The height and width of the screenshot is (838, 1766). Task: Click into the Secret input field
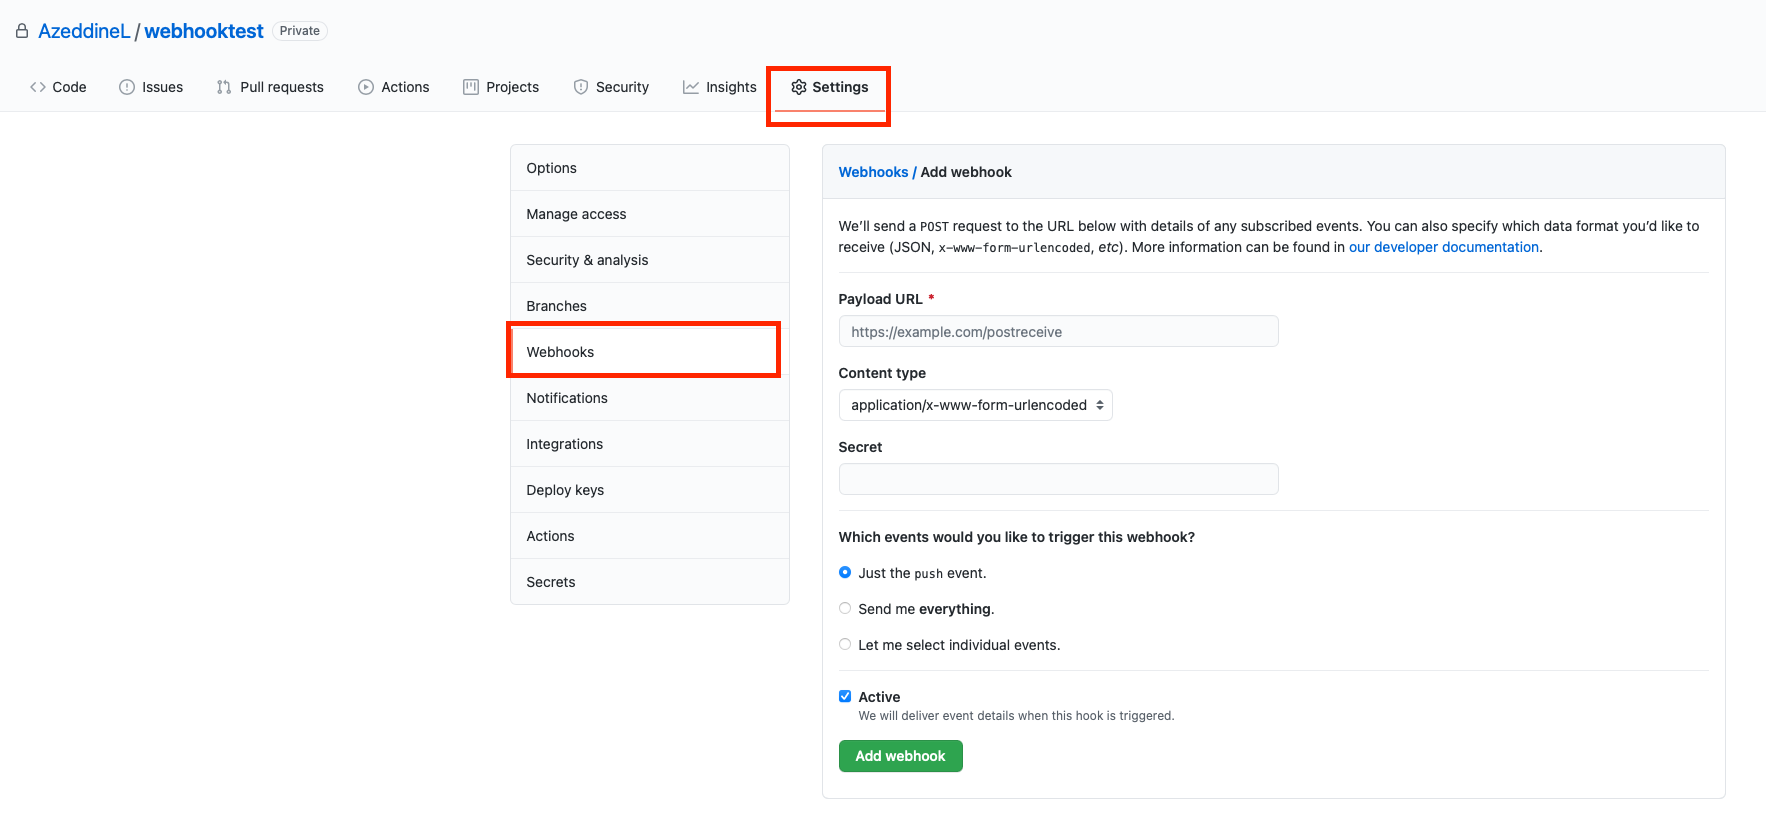[x=1059, y=479]
